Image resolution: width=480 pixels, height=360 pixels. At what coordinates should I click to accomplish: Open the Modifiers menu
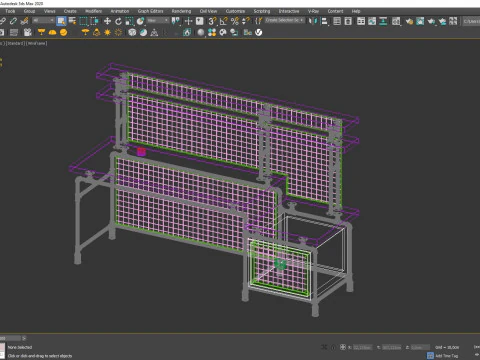[94, 11]
